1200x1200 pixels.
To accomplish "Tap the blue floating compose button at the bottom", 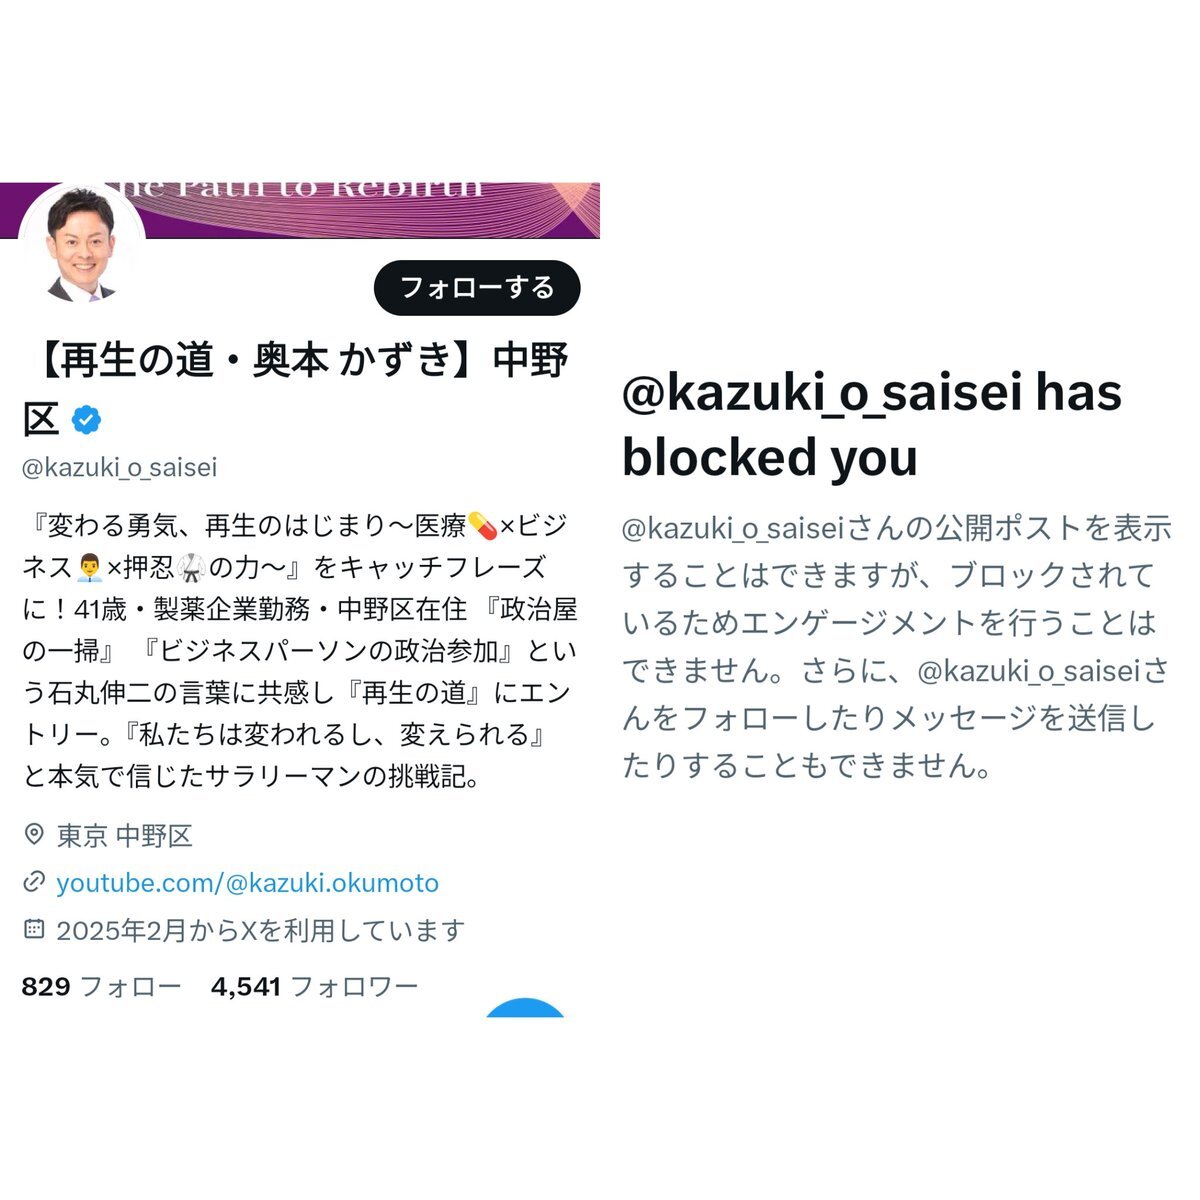I will (x=526, y=1008).
